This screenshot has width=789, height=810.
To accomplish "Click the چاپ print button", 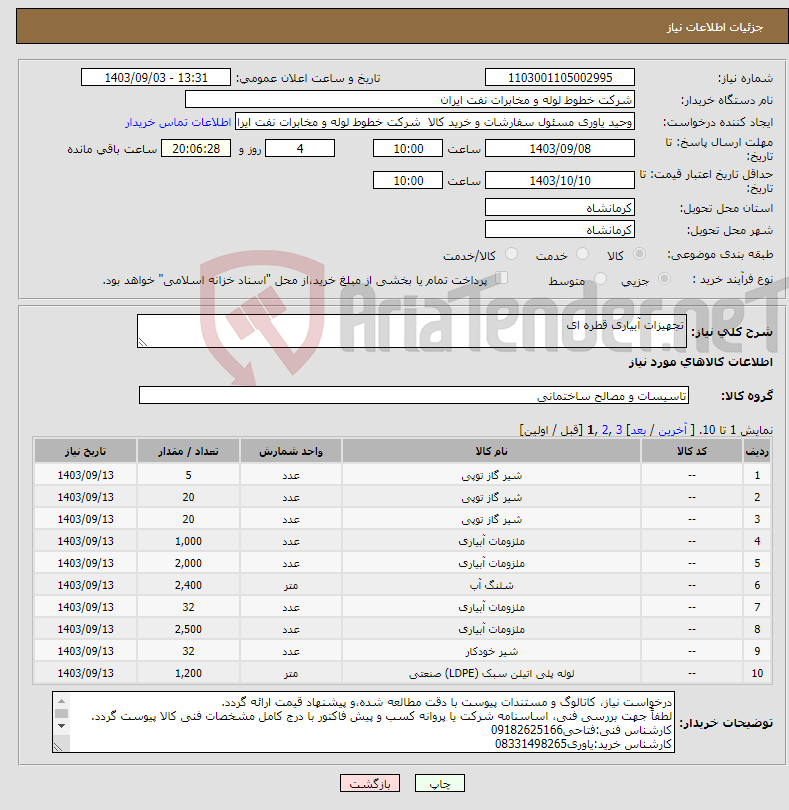I will pyautogui.click(x=440, y=783).
